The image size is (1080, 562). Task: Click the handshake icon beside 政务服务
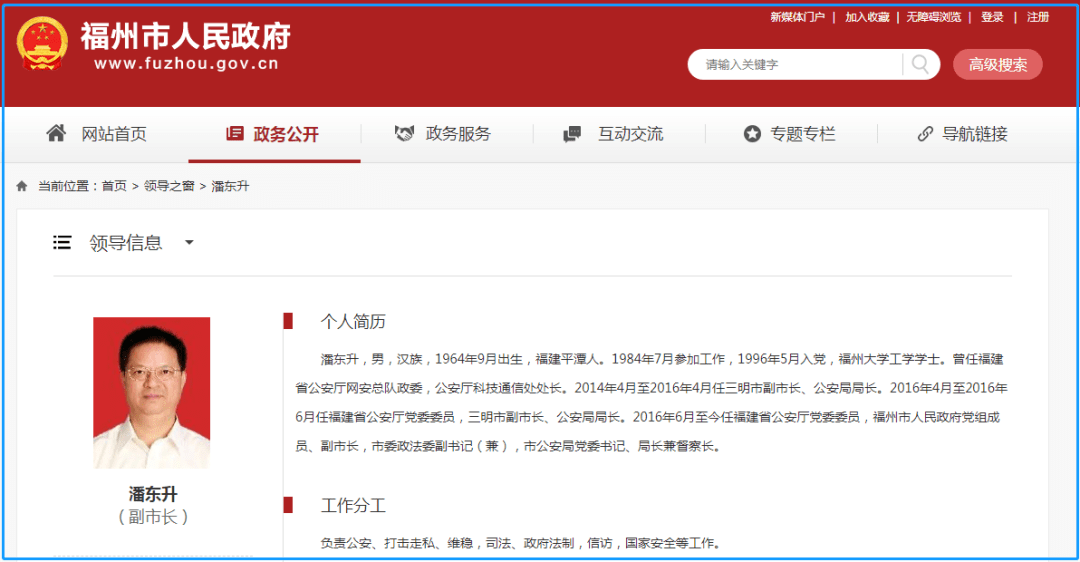pos(404,133)
